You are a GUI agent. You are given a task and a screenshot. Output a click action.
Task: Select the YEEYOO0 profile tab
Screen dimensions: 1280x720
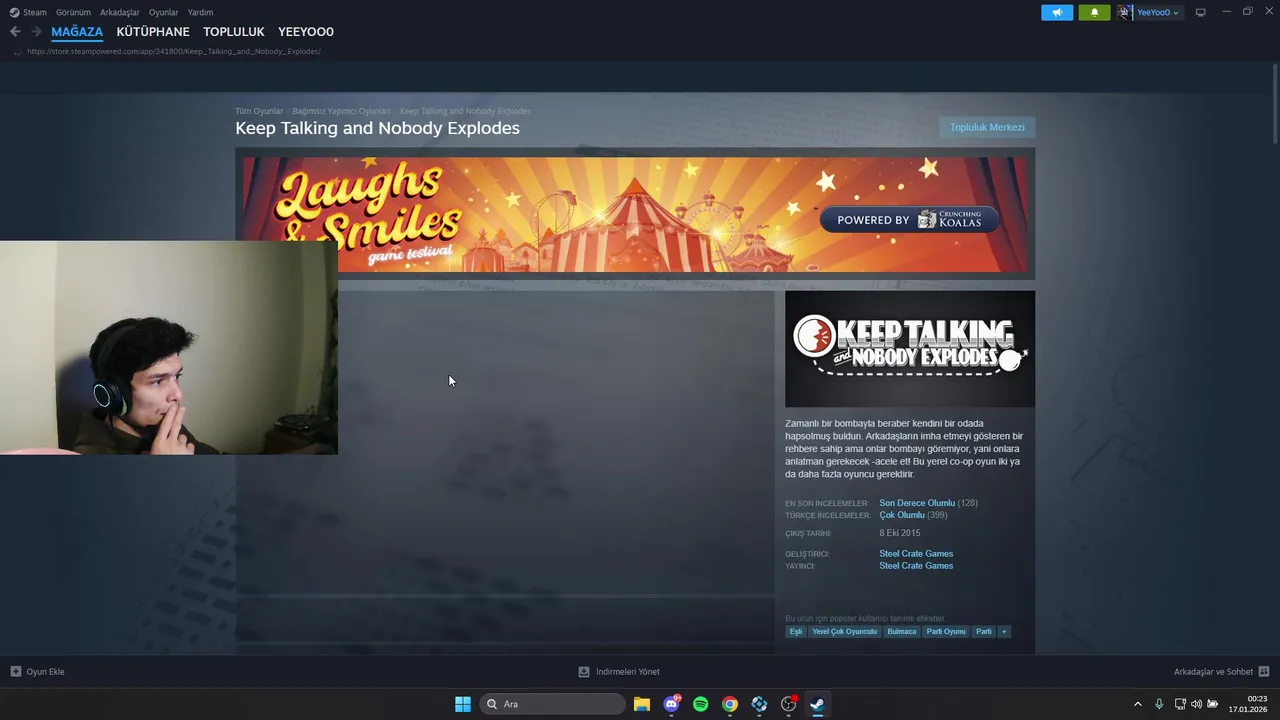pyautogui.click(x=306, y=32)
